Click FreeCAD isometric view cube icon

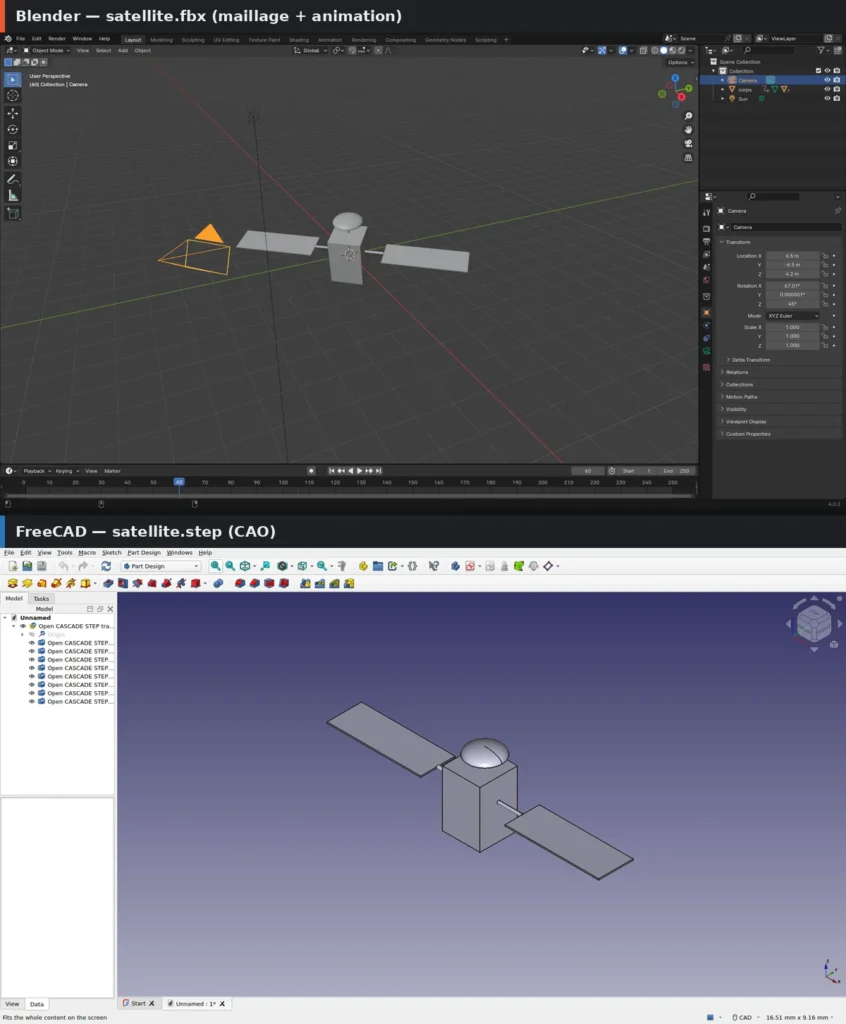pyautogui.click(x=245, y=566)
